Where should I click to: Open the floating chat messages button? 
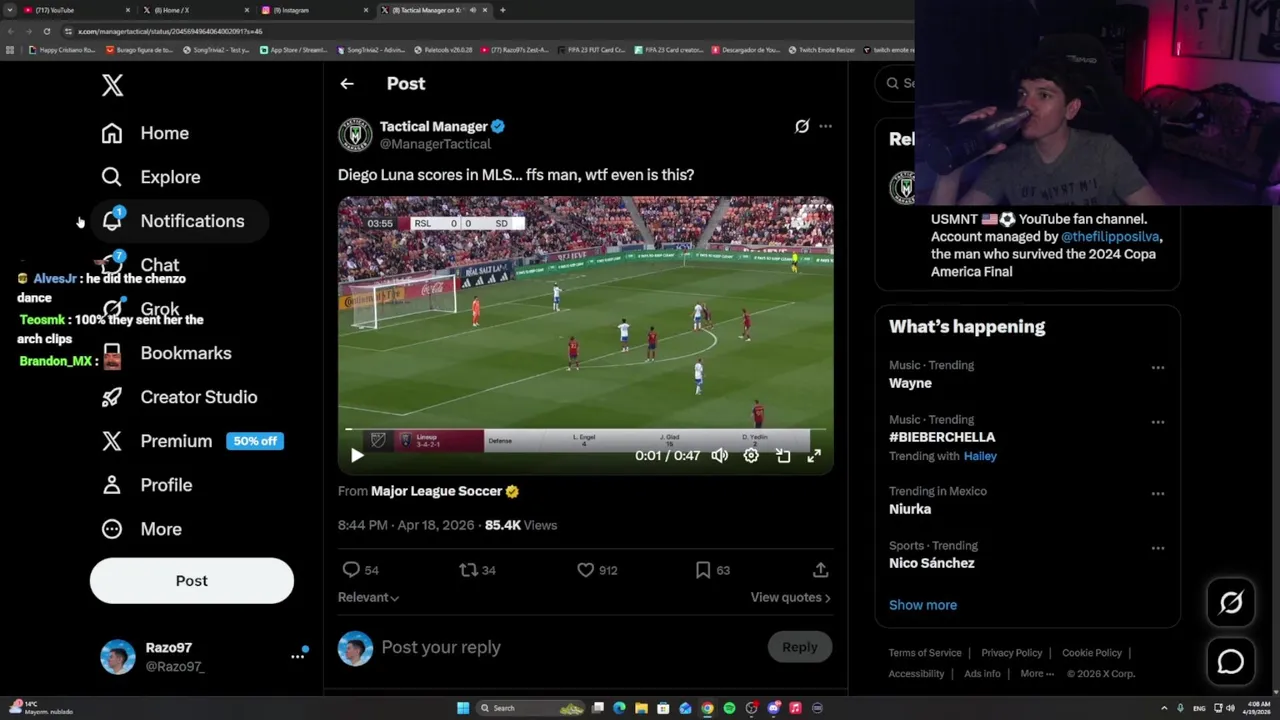[1231, 662]
